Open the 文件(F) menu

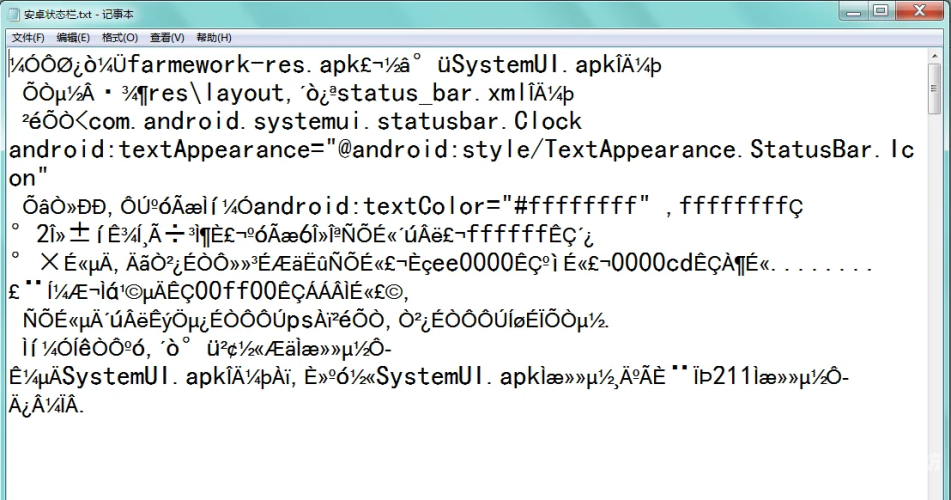(x=28, y=38)
